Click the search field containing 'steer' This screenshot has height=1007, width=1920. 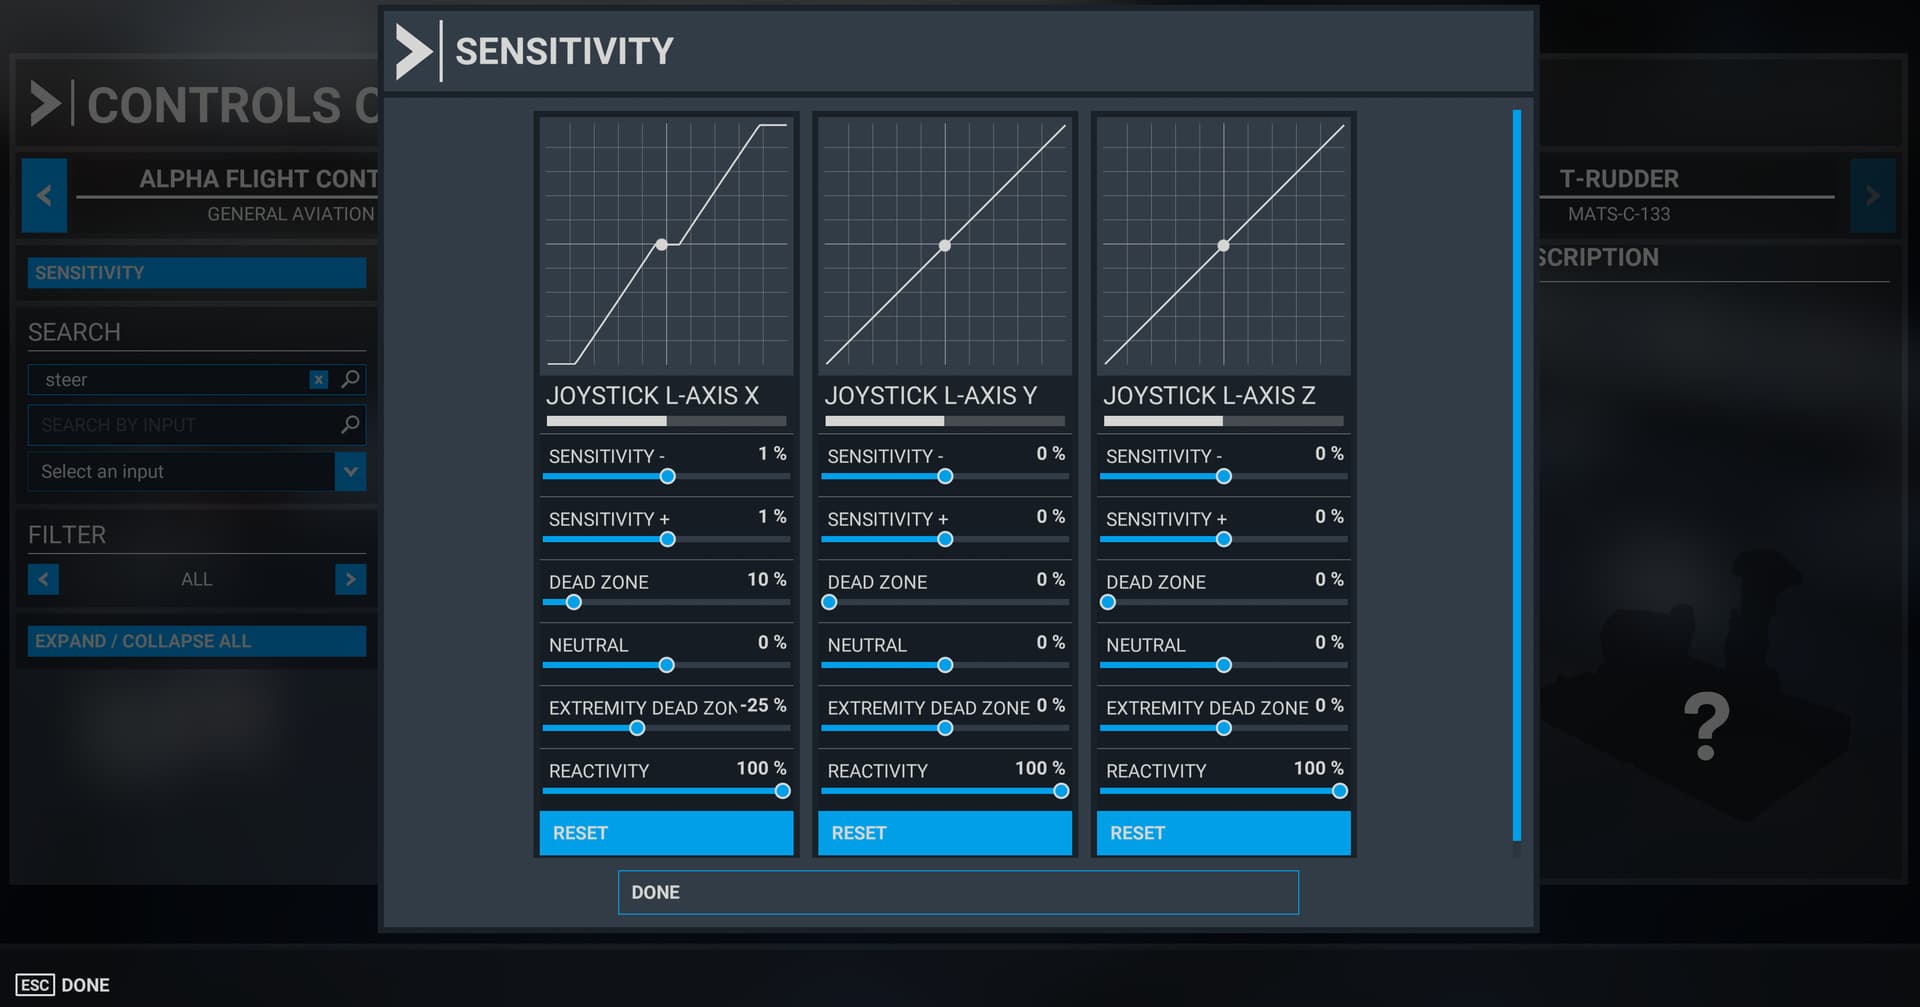tap(197, 380)
